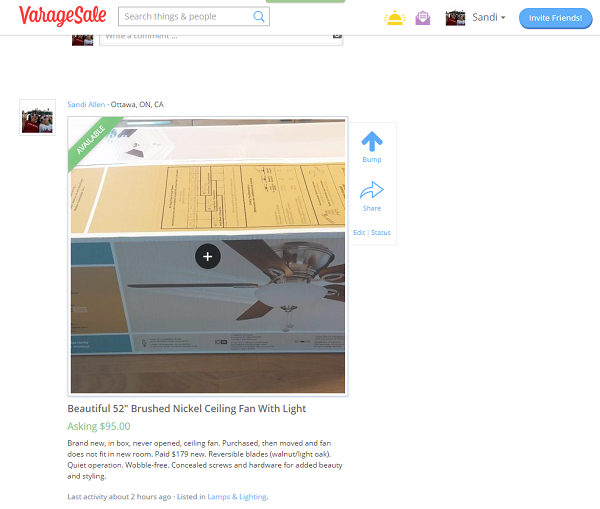Open the Sandi Allen profile link
600x509 pixels.
(86, 104)
